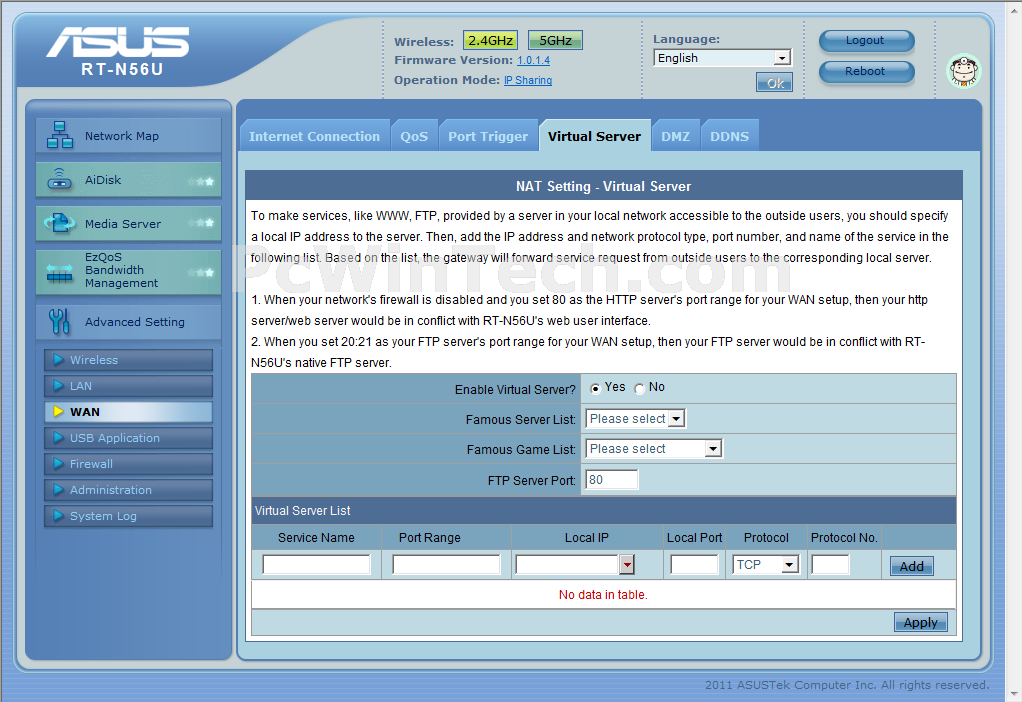The height and width of the screenshot is (702, 1022).
Task: Toggle the 5GHz wireless band
Action: 555,40
